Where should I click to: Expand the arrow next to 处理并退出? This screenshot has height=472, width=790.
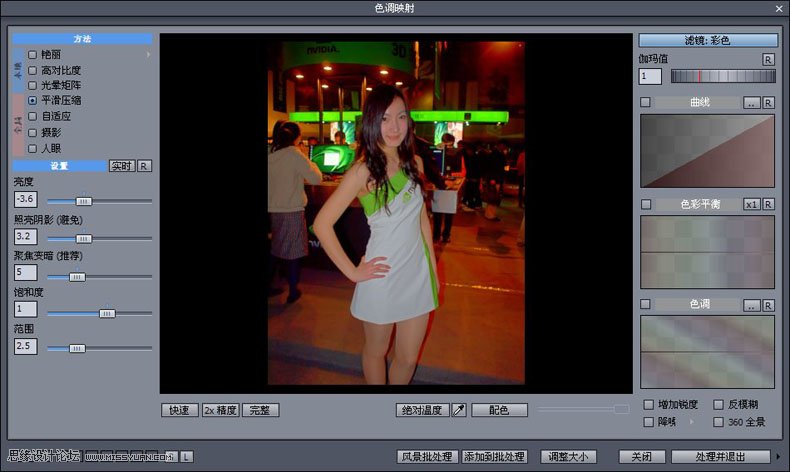(778, 457)
